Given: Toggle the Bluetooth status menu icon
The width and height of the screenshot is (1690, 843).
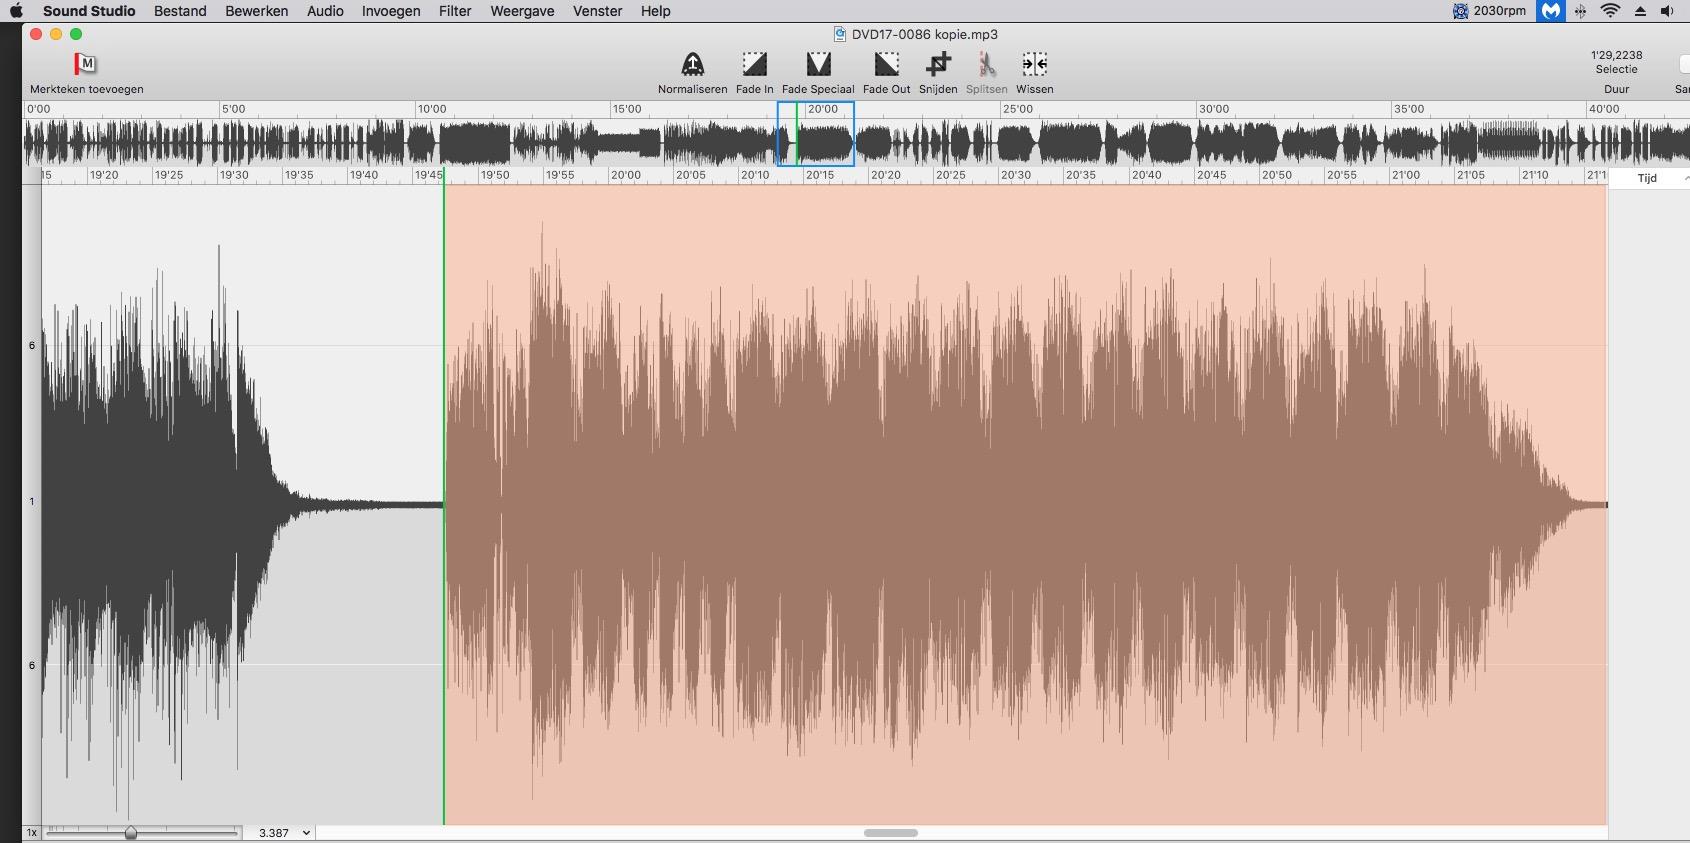Looking at the screenshot, I should click(x=1581, y=11).
